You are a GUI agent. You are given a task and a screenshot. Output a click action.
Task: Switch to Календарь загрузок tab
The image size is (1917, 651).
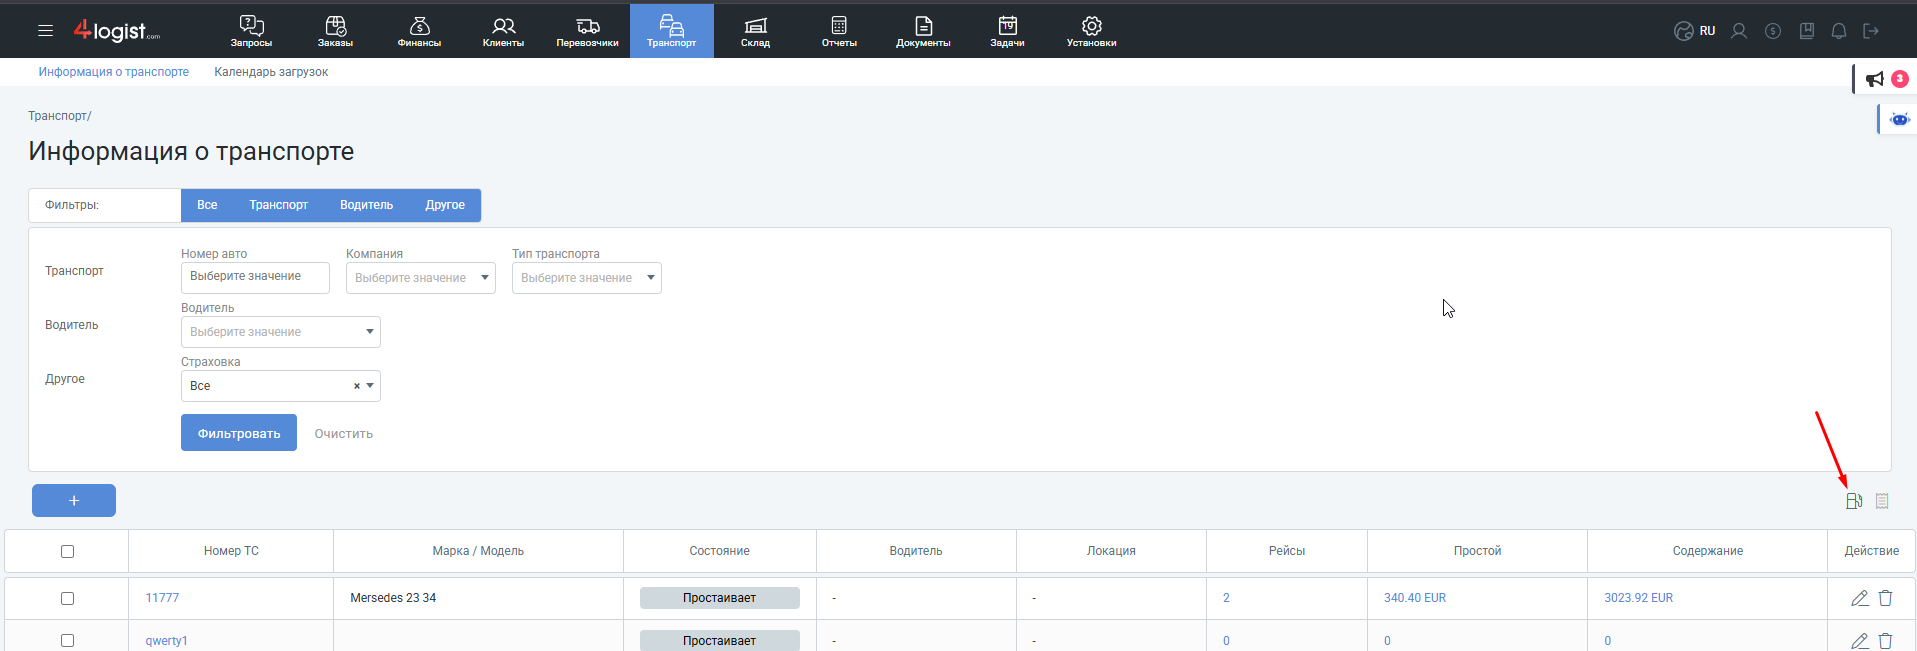point(271,72)
